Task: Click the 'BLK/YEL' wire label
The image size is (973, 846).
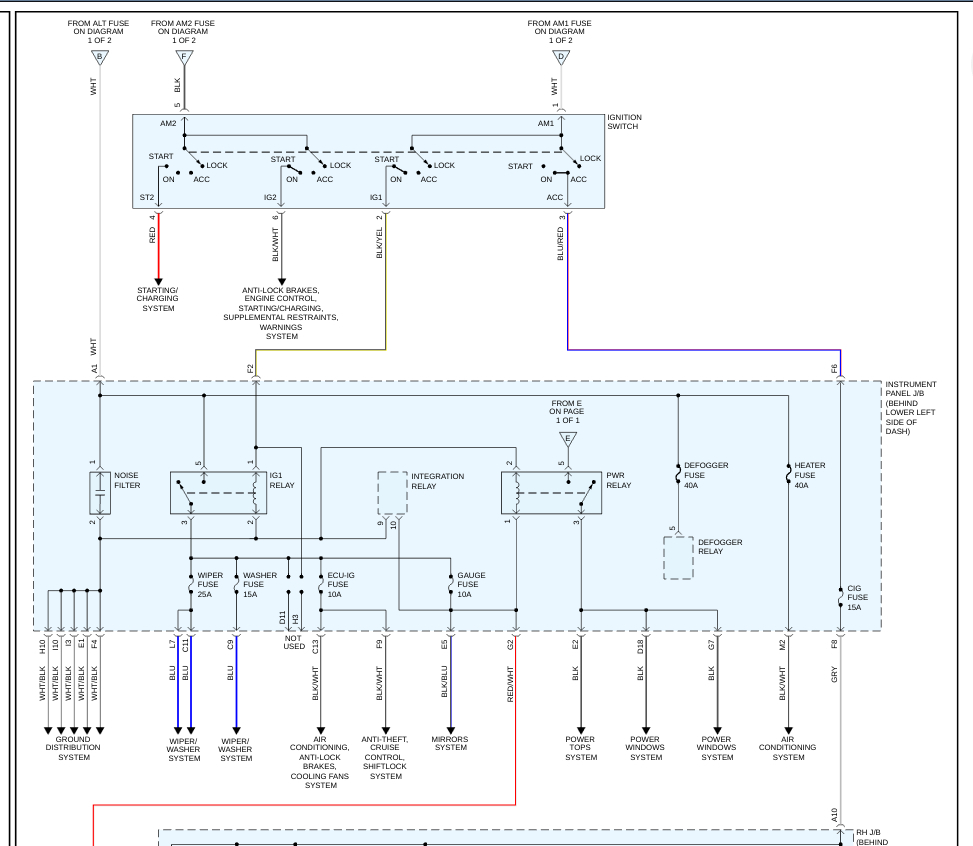Action: [379, 243]
